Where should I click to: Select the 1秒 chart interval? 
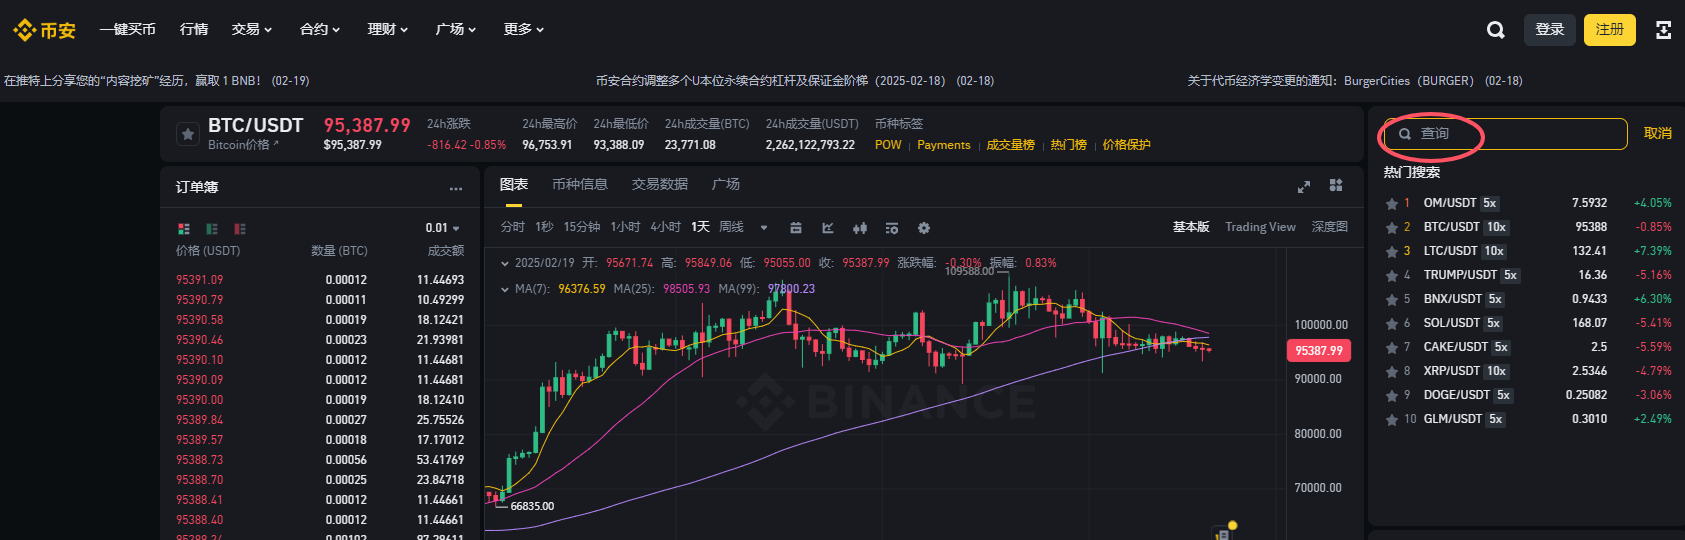pos(544,228)
